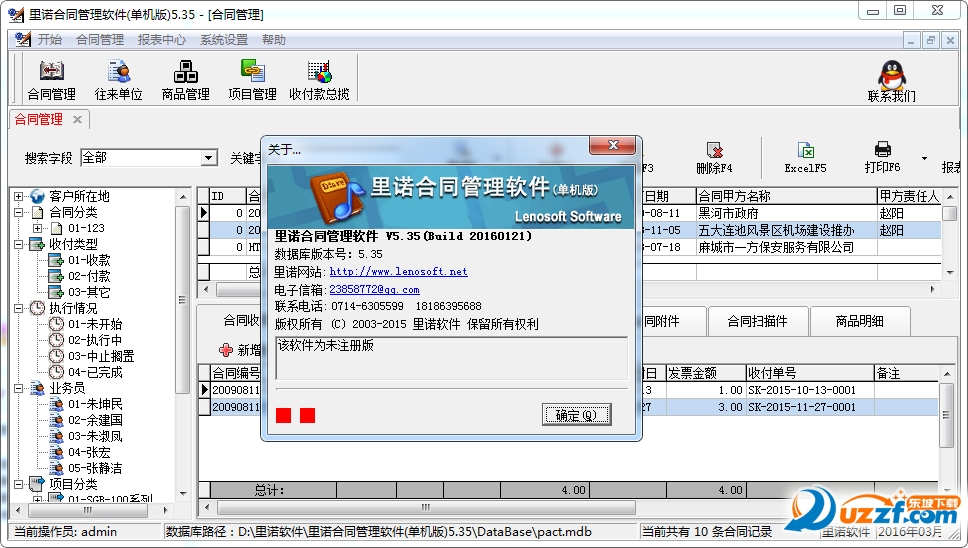Click the 该软件为未注册版 text box
968x548 pixels.
tap(451, 359)
